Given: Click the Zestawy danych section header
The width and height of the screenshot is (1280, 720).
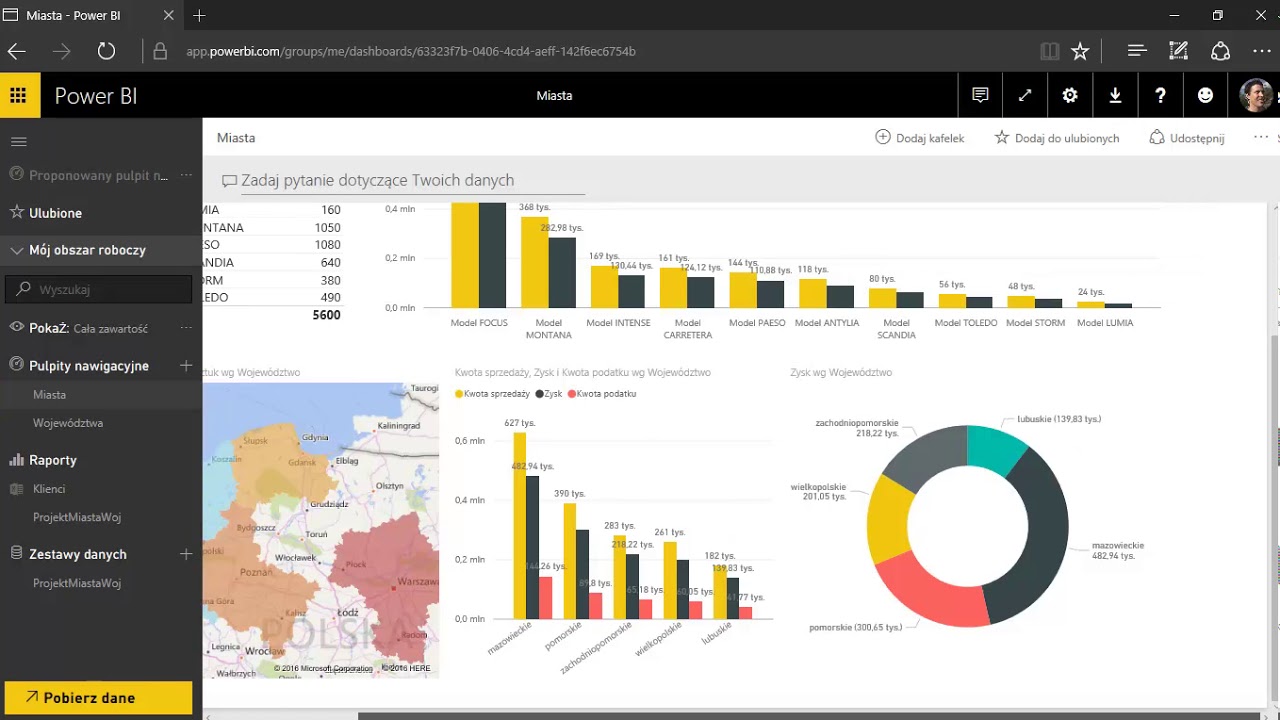Looking at the screenshot, I should (x=78, y=554).
